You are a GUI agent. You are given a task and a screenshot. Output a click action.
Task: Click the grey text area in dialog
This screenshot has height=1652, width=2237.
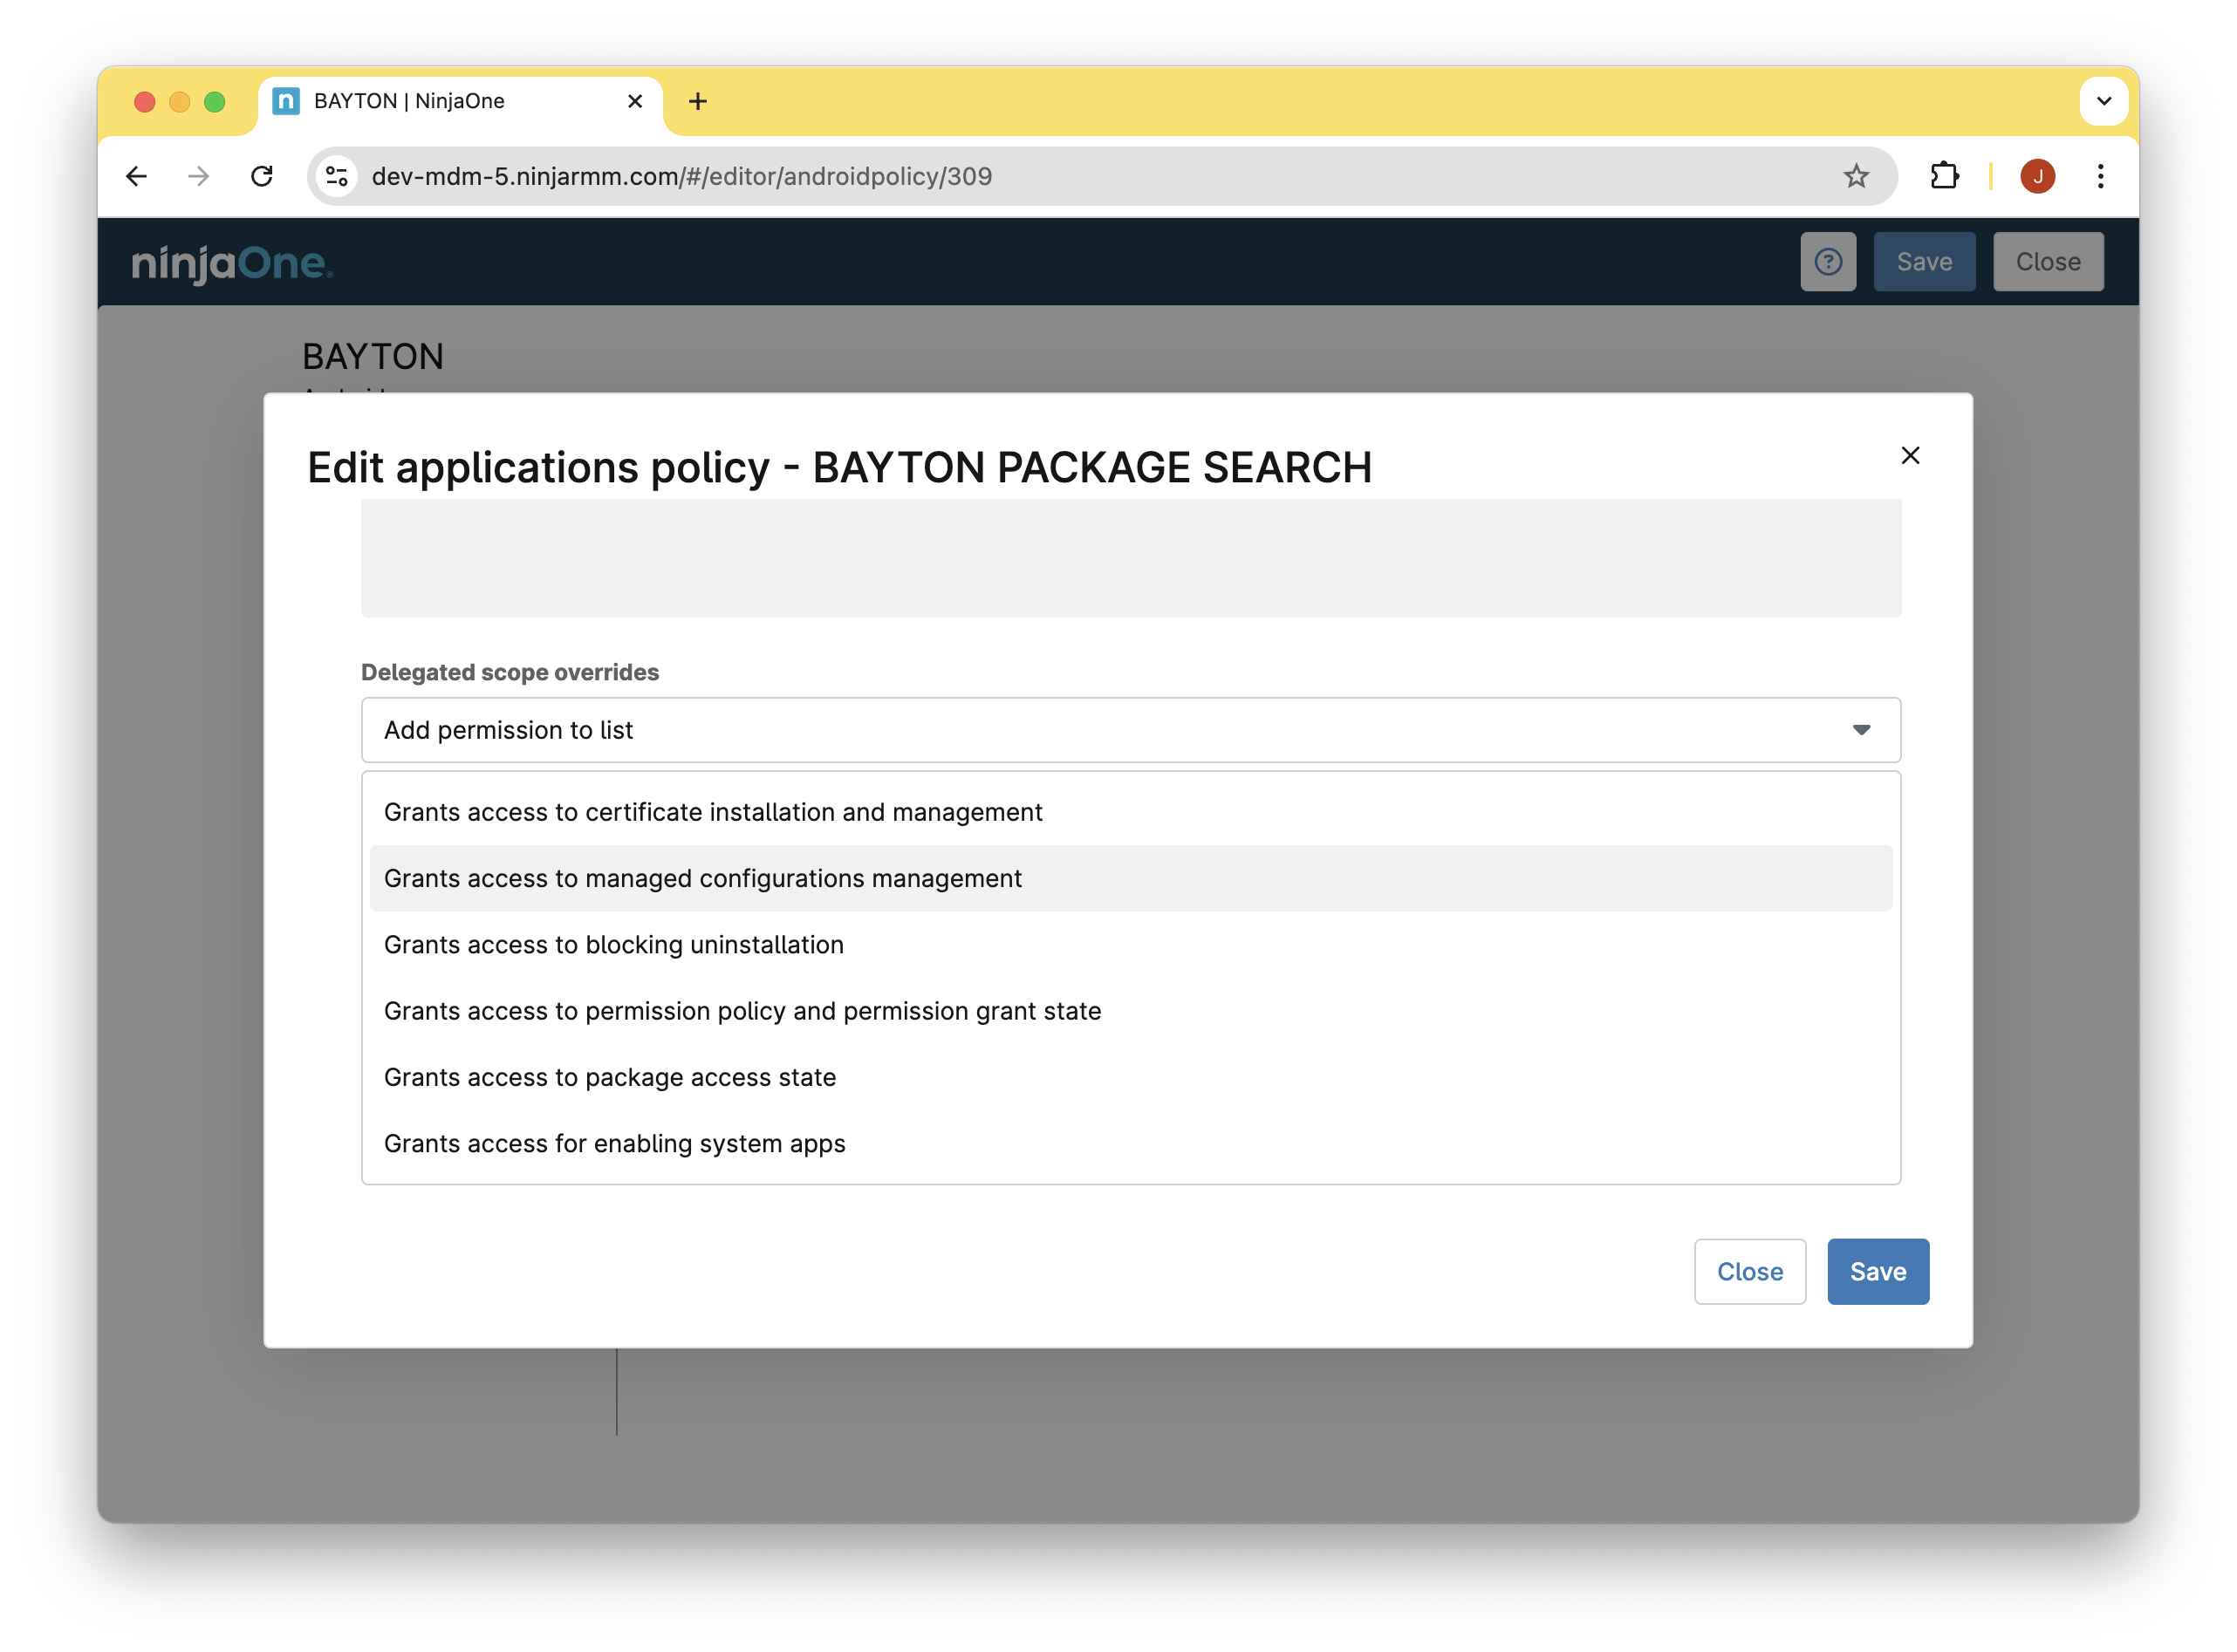tap(1130, 558)
